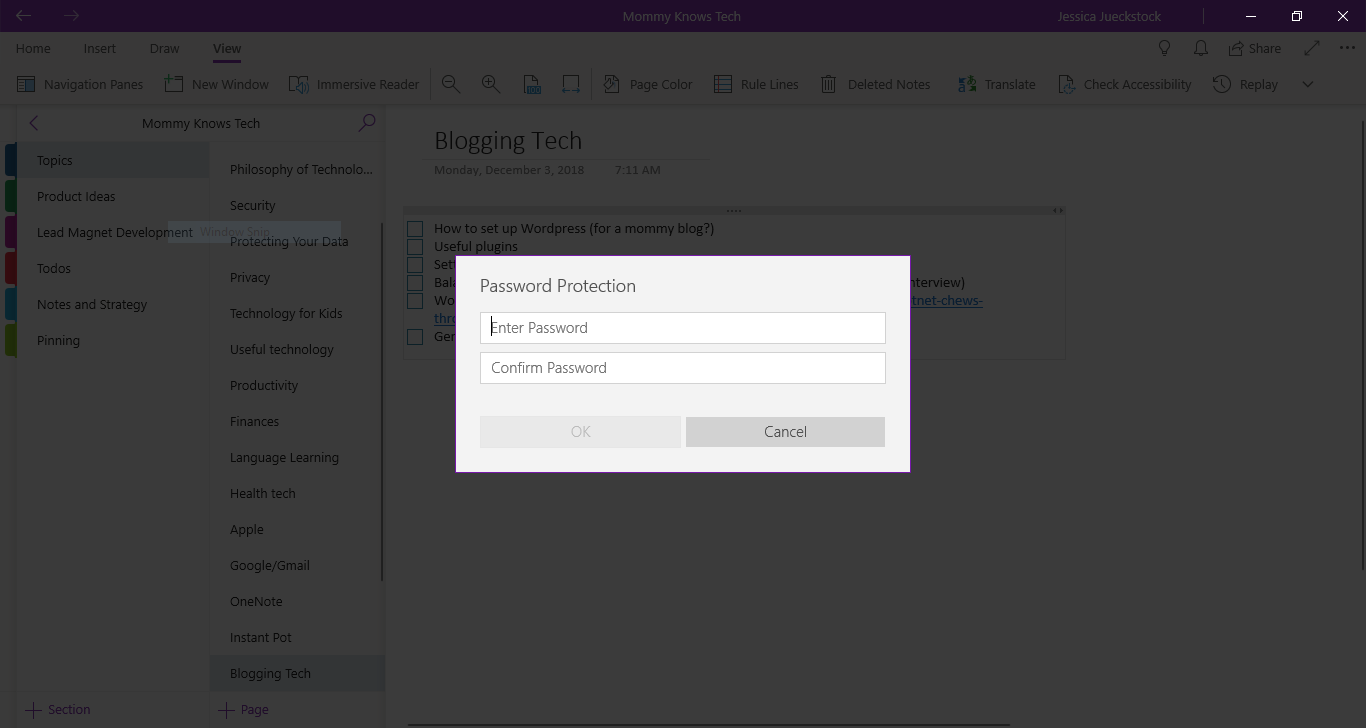1366x728 pixels.
Task: Tick the checkbox beside 'How to set up Wordpress'
Action: coord(415,228)
